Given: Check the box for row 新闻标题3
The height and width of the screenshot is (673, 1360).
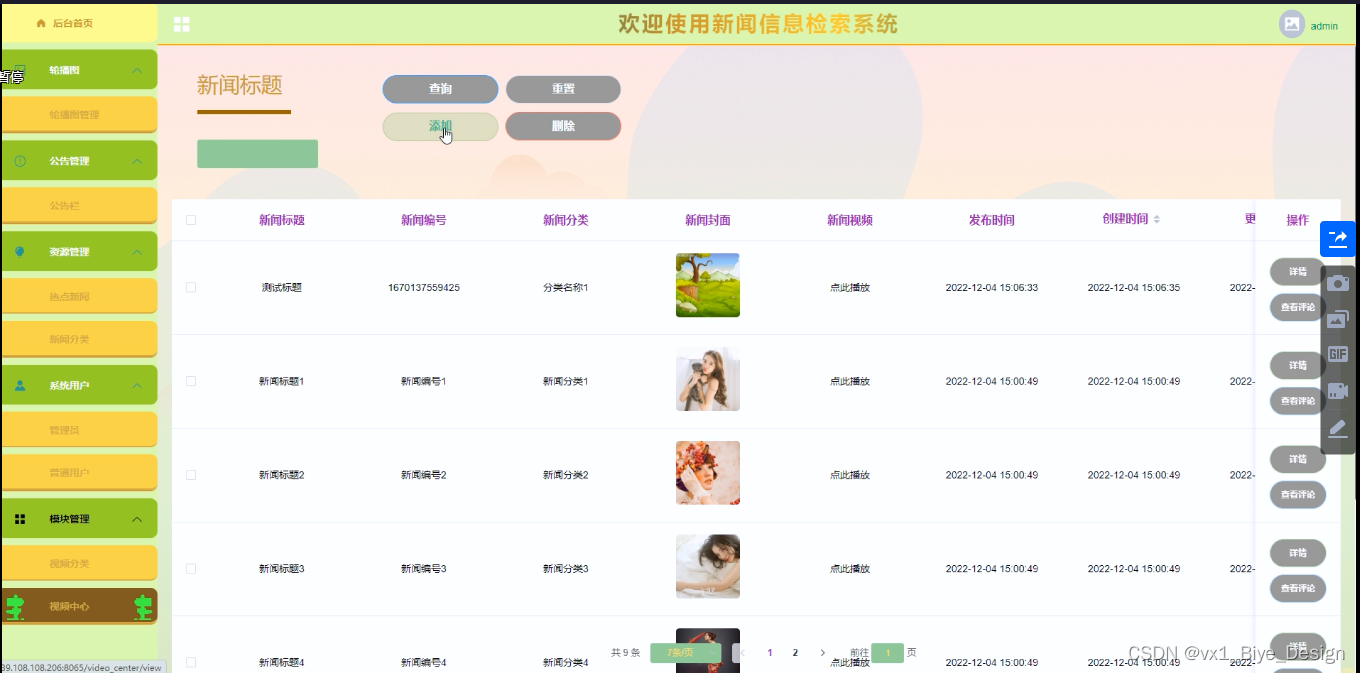Looking at the screenshot, I should tap(191, 568).
